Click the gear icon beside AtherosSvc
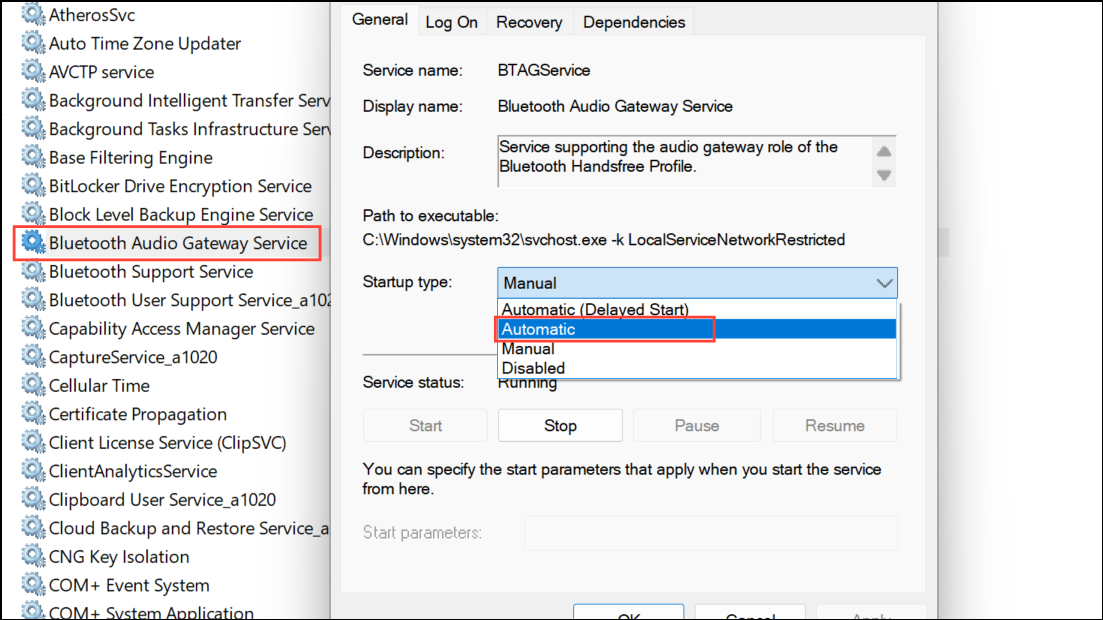The image size is (1103, 620). pos(32,13)
